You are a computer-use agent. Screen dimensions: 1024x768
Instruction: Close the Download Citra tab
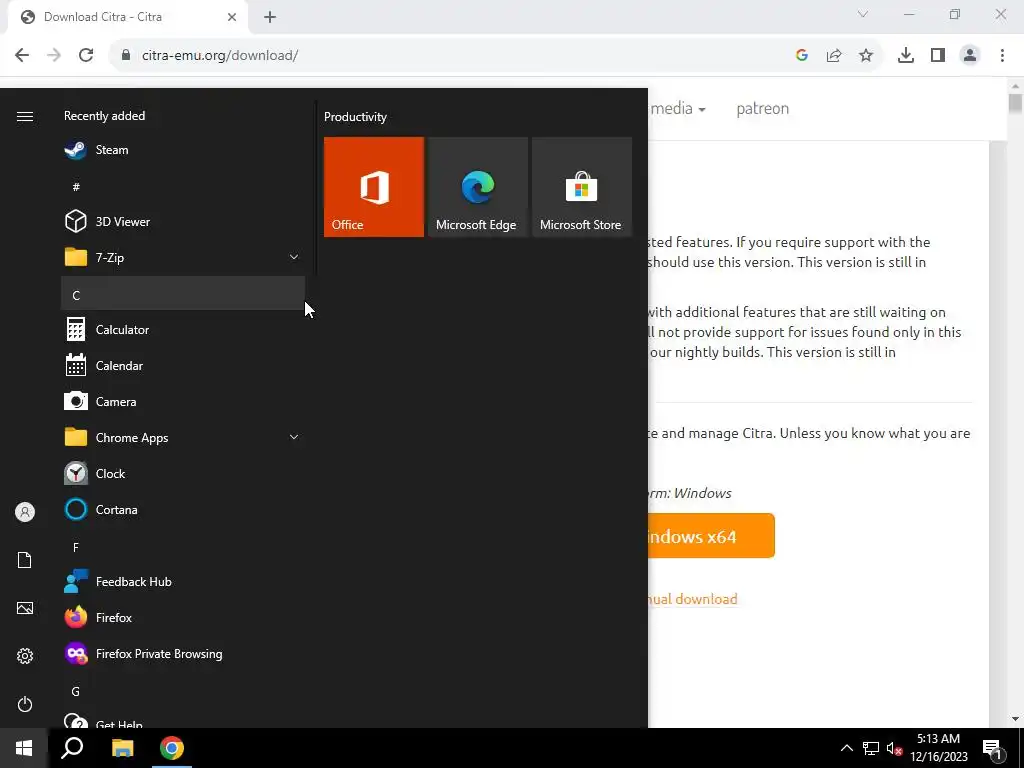pyautogui.click(x=232, y=17)
